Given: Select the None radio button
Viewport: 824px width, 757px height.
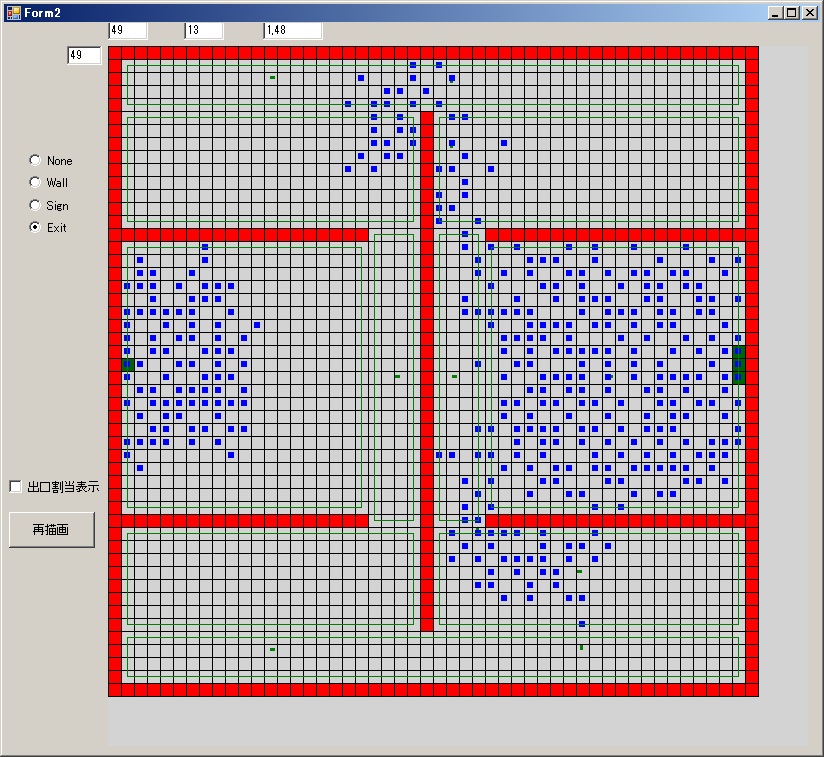Looking at the screenshot, I should tap(36, 160).
